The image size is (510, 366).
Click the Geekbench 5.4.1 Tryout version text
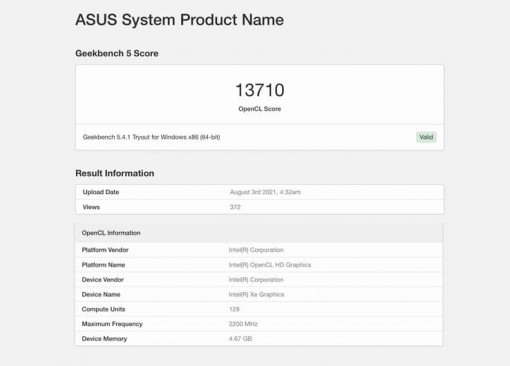click(151, 137)
